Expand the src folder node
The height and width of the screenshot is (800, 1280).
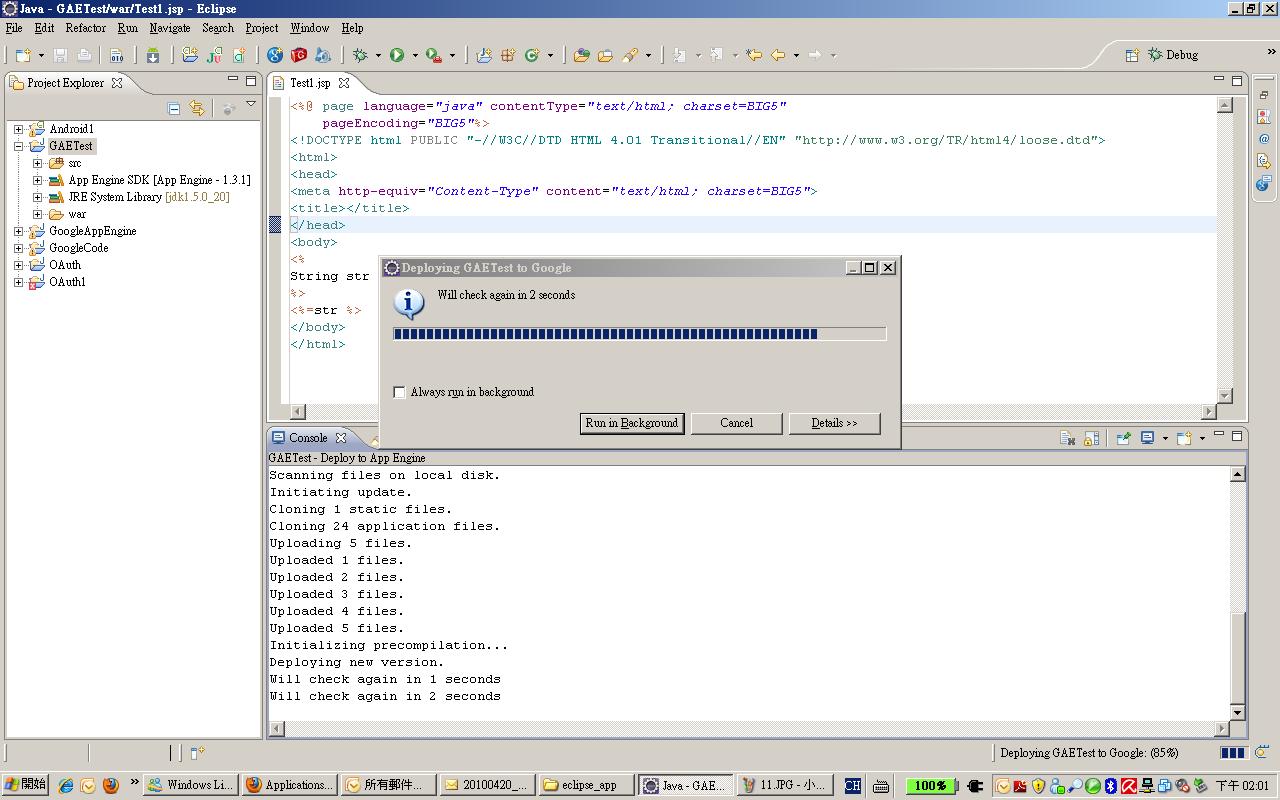[x=37, y=163]
